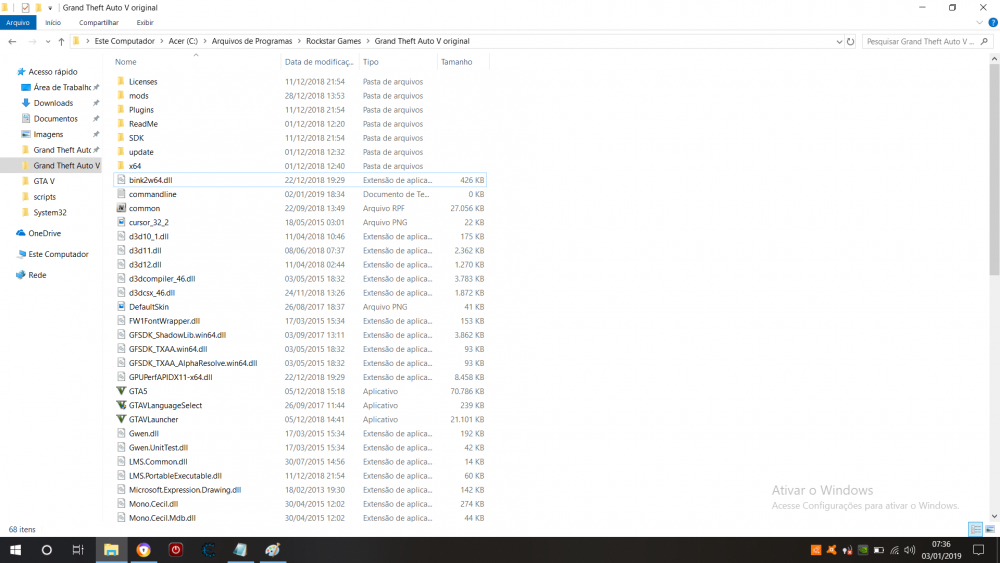Go back in navigation history
The width and height of the screenshot is (1000, 563).
pos(12,41)
